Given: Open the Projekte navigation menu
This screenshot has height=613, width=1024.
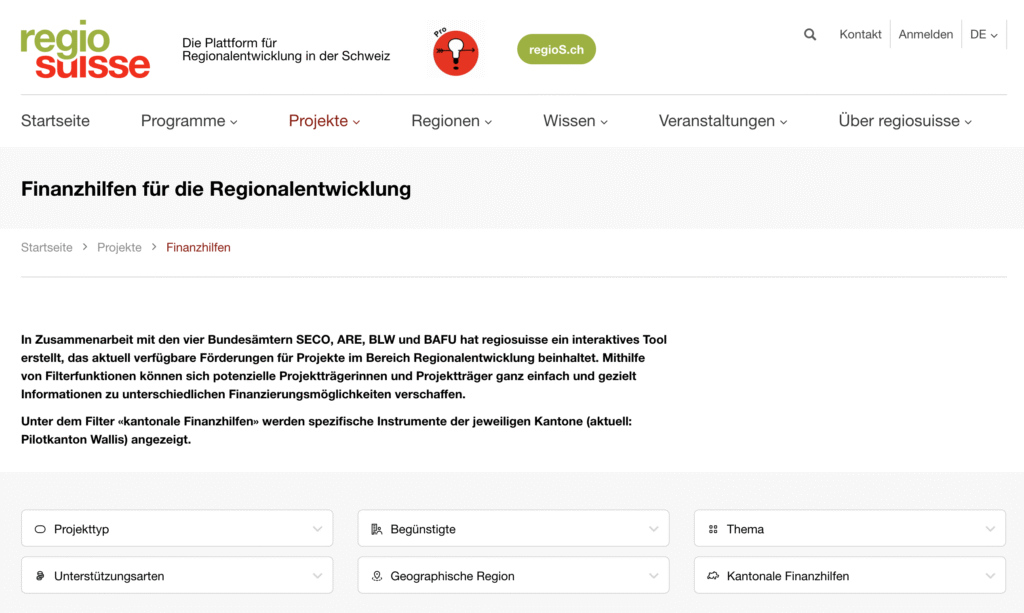Looking at the screenshot, I should tap(324, 121).
